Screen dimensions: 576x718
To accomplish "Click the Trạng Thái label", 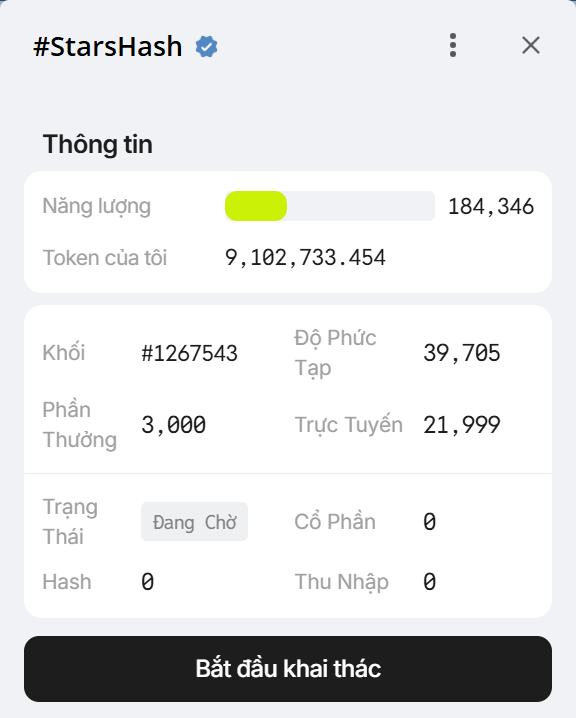I will [70, 522].
